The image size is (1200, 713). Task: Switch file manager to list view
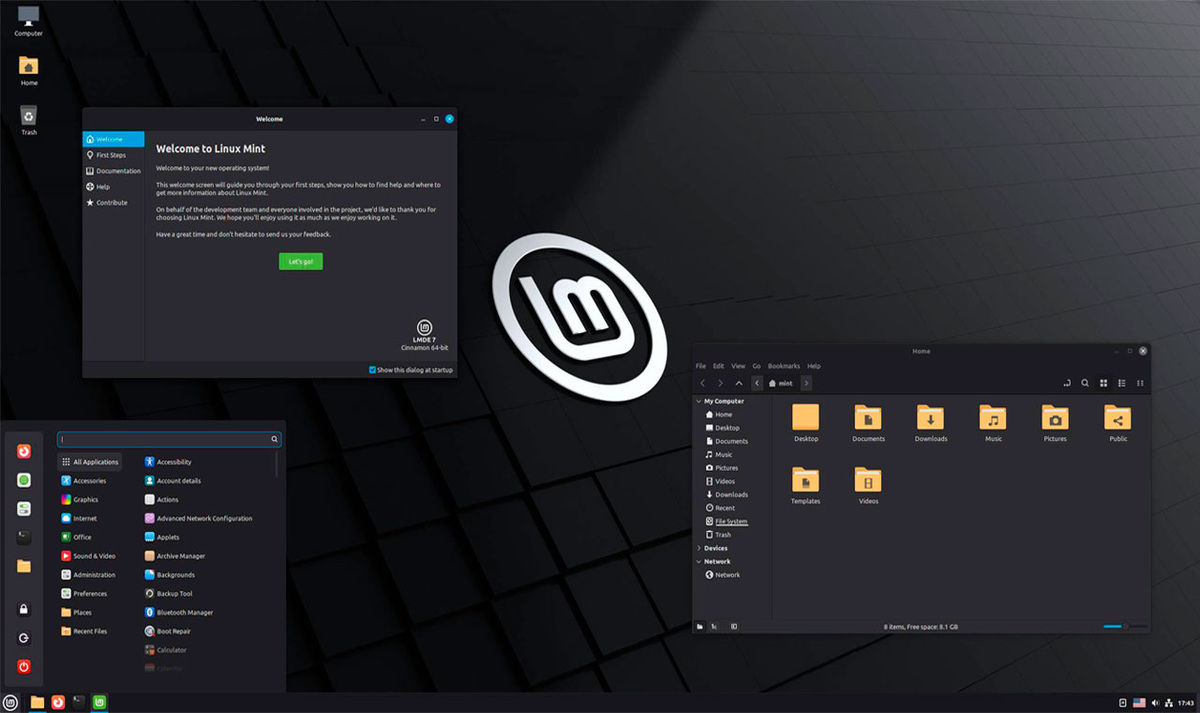pyautogui.click(x=1122, y=383)
